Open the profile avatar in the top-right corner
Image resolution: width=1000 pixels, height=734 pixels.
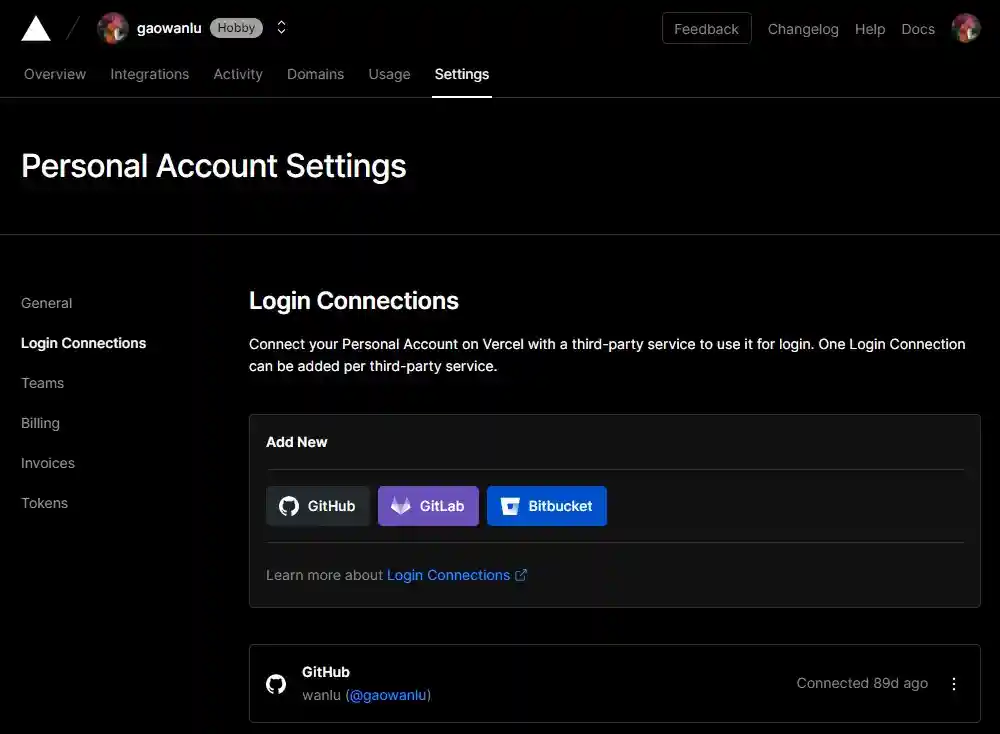(x=966, y=28)
